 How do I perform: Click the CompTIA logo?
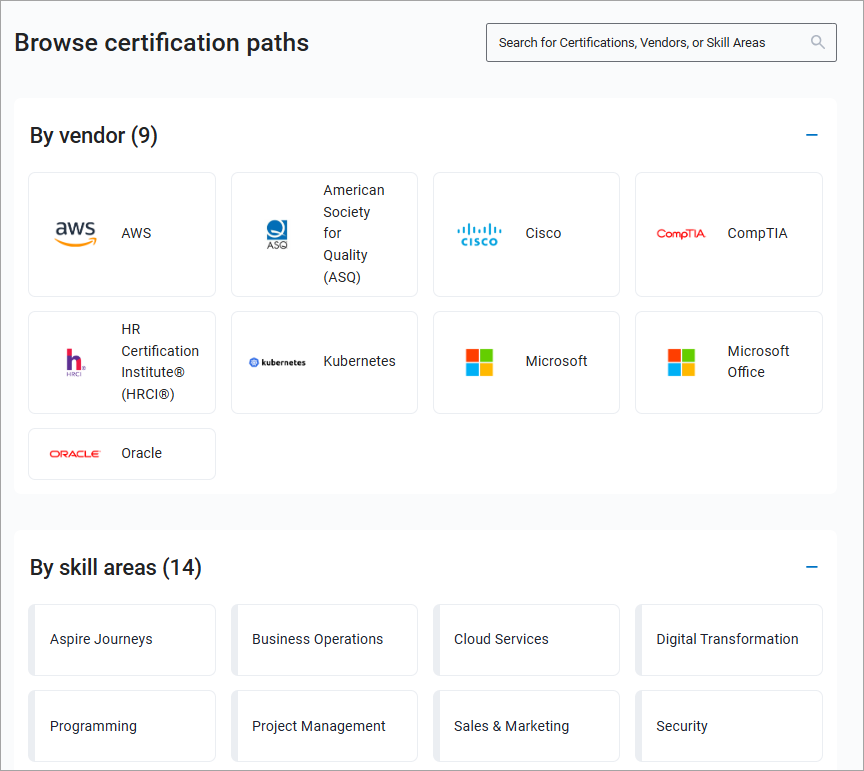[x=681, y=234]
